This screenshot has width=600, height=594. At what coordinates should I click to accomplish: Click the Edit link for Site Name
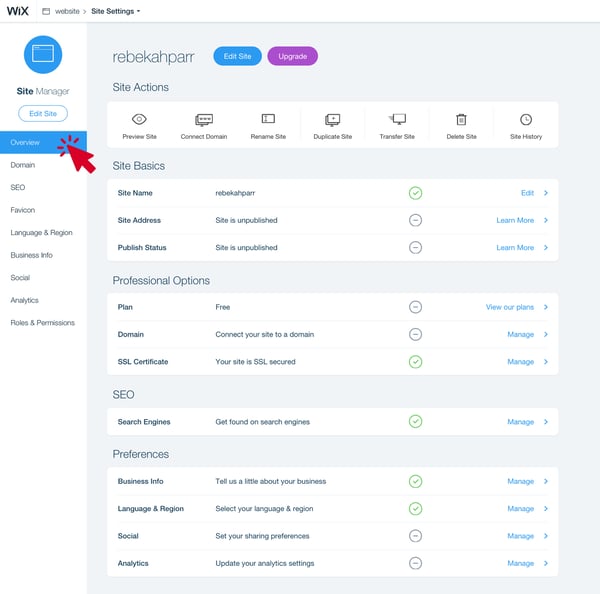(527, 193)
